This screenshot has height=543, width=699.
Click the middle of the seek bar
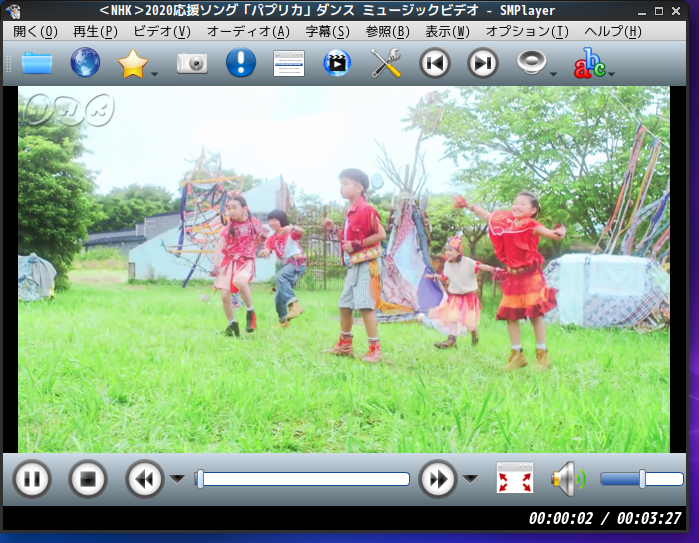tap(302, 479)
